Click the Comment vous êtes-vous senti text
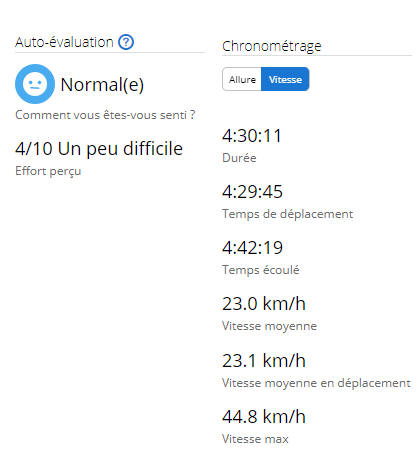Image resolution: width=420 pixels, height=452 pixels. [x=105, y=115]
